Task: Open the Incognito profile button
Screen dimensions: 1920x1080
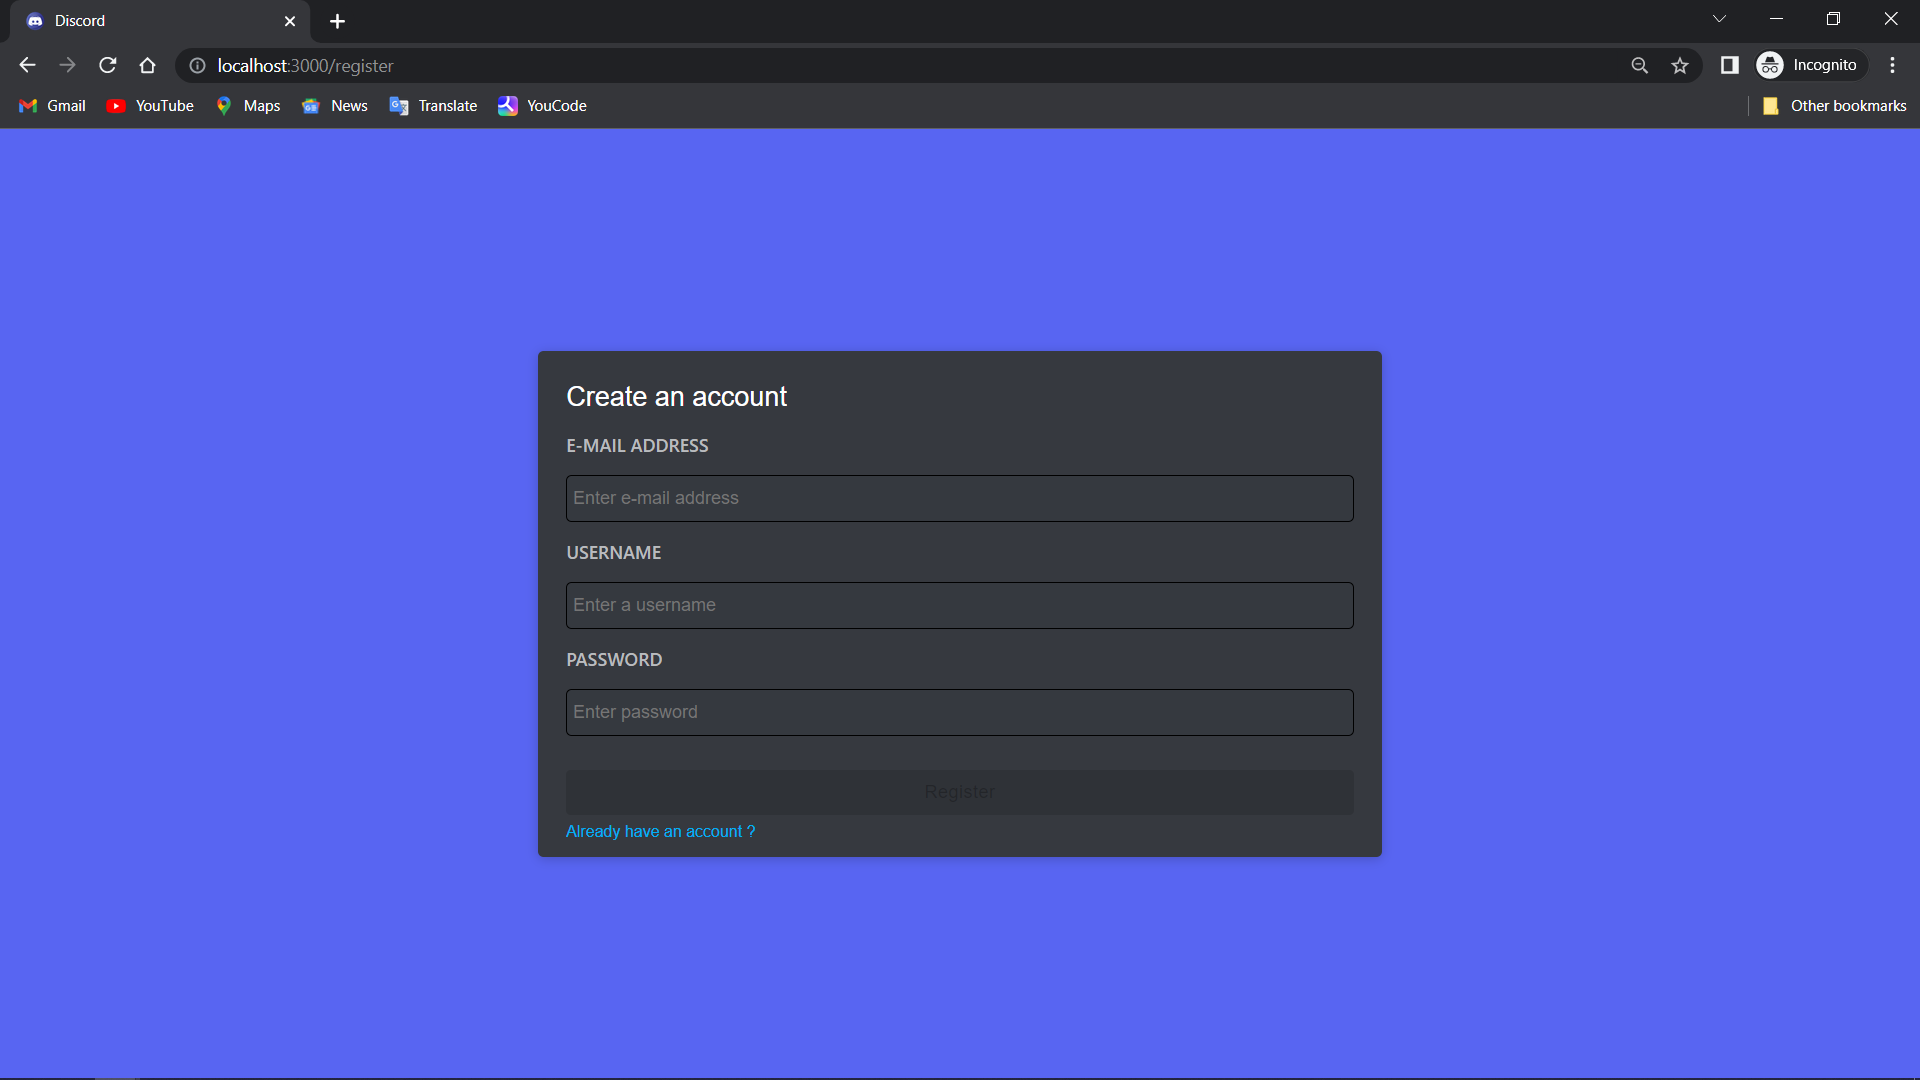Action: pos(1811,65)
